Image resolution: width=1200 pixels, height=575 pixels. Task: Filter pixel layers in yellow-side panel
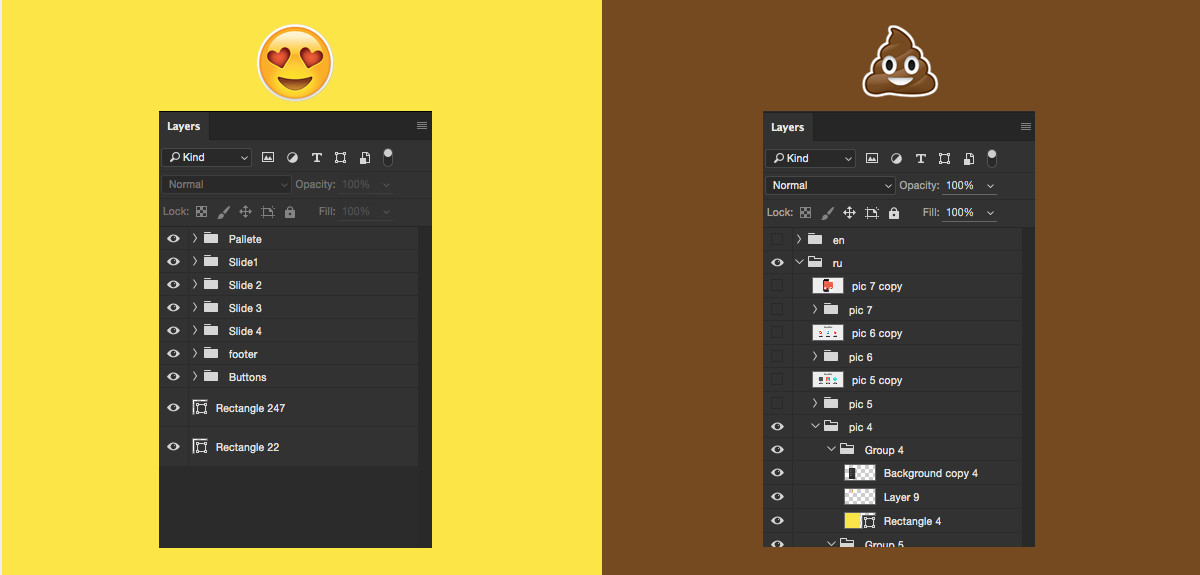268,158
